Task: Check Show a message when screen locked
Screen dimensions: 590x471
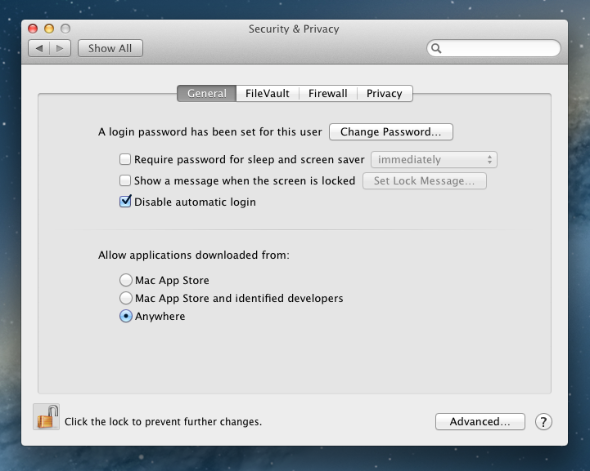Action: (x=125, y=181)
